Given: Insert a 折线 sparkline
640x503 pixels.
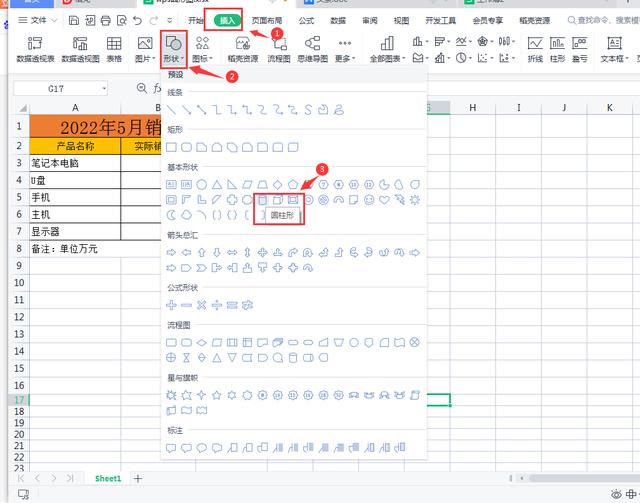Looking at the screenshot, I should [535, 49].
